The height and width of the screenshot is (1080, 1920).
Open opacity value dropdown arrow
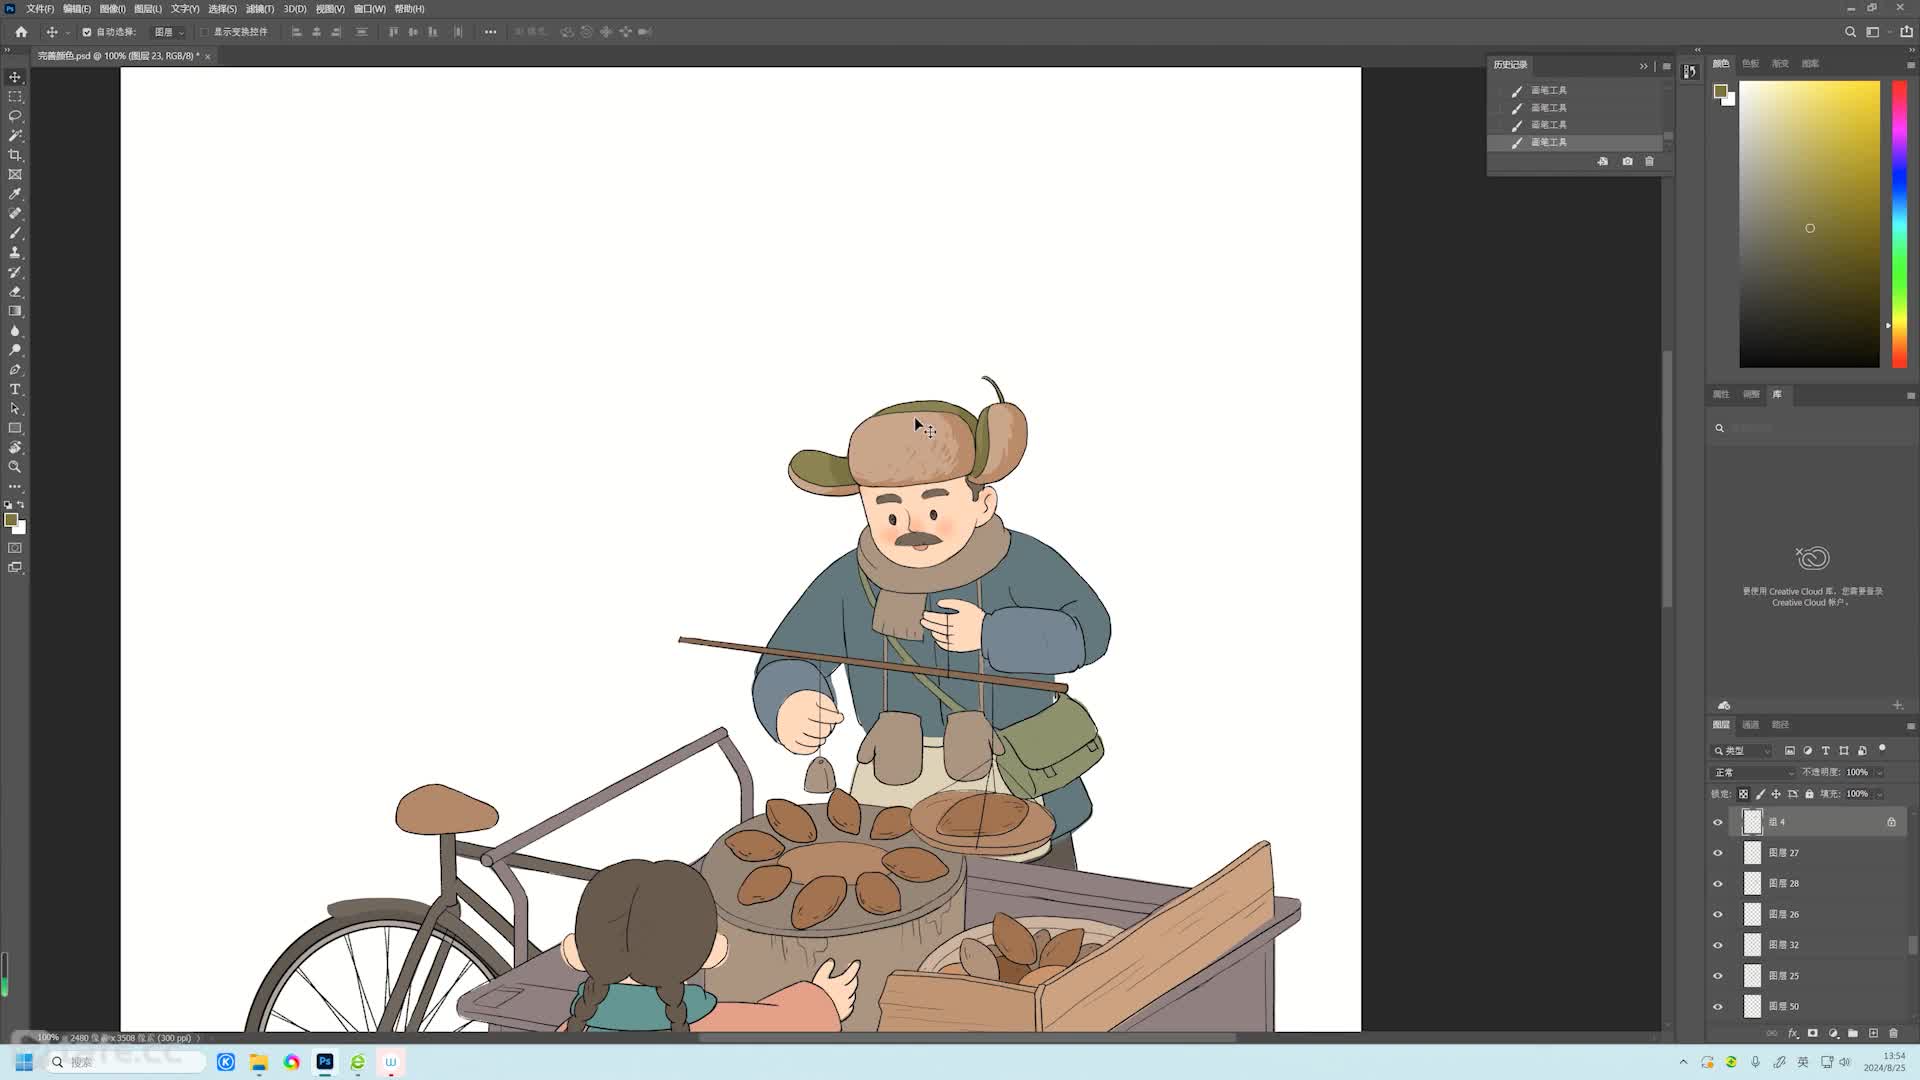(x=1880, y=772)
